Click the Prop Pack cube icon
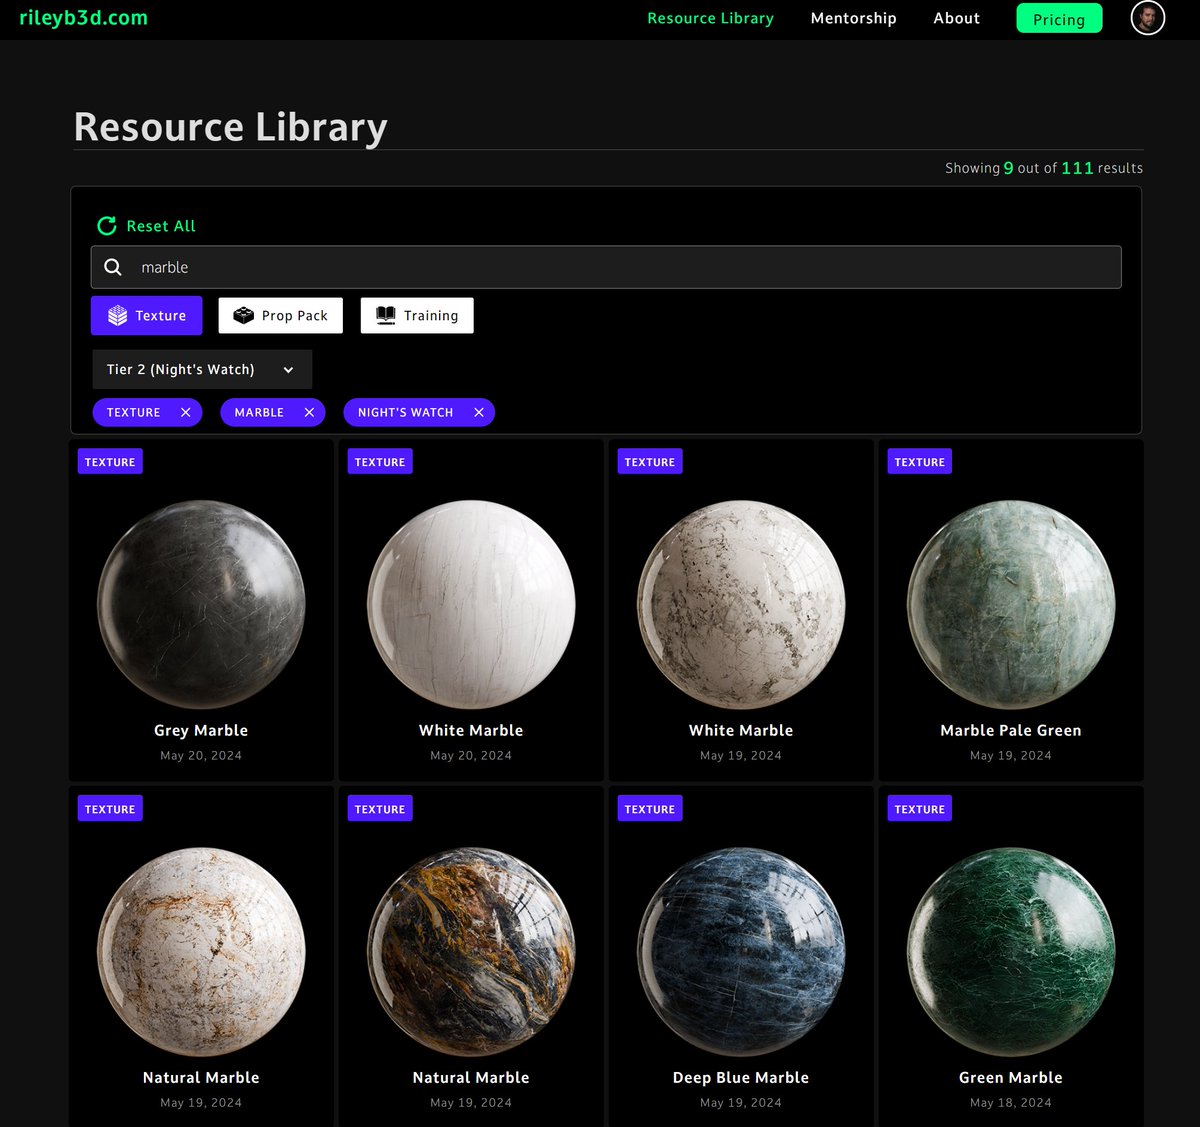This screenshot has height=1127, width=1200. pyautogui.click(x=243, y=315)
